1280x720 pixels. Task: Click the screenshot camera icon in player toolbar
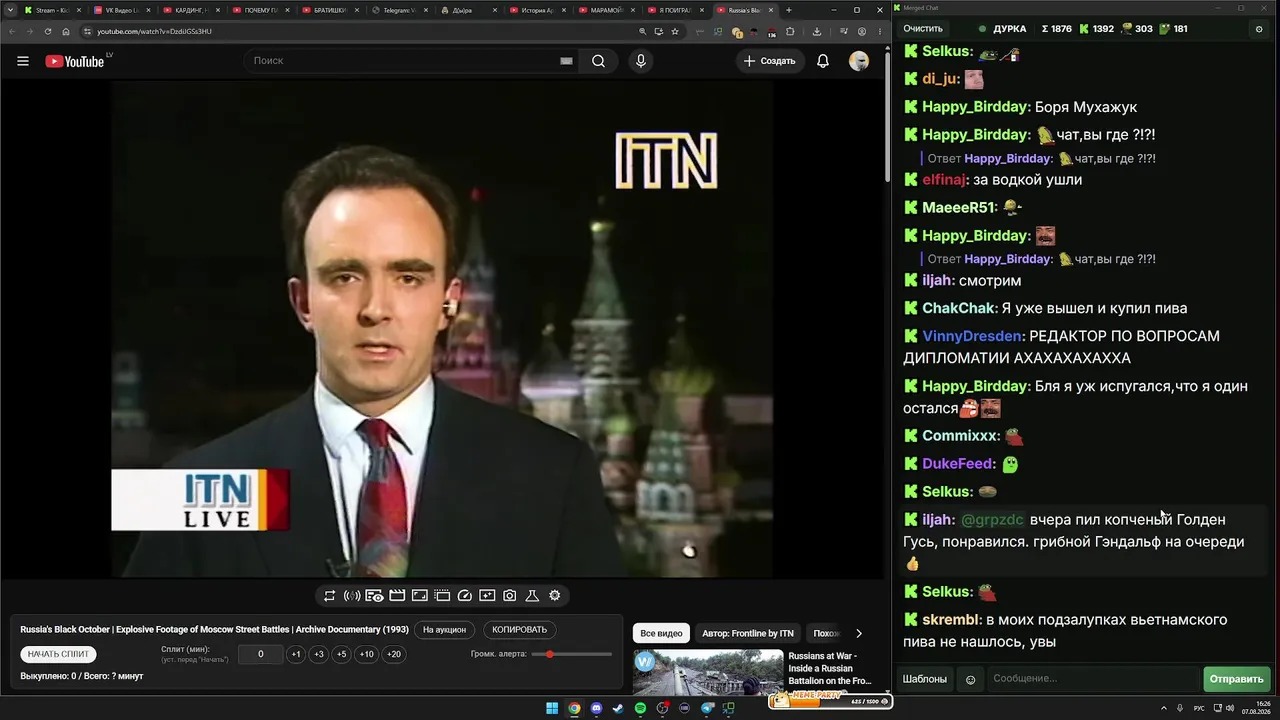click(510, 596)
